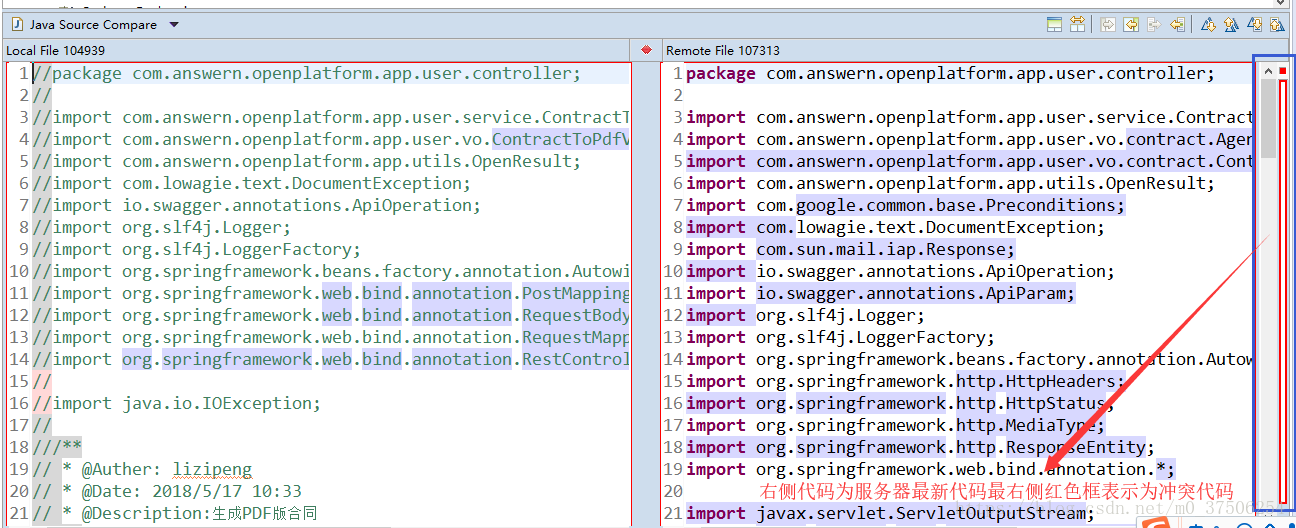This screenshot has height=528, width=1296.
Task: Click the red conflict indicator square in overview ruler
Action: click(x=1283, y=71)
